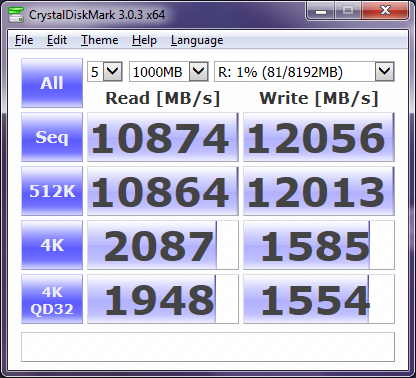
Task: Start the 4K benchmark test
Action: (x=52, y=245)
